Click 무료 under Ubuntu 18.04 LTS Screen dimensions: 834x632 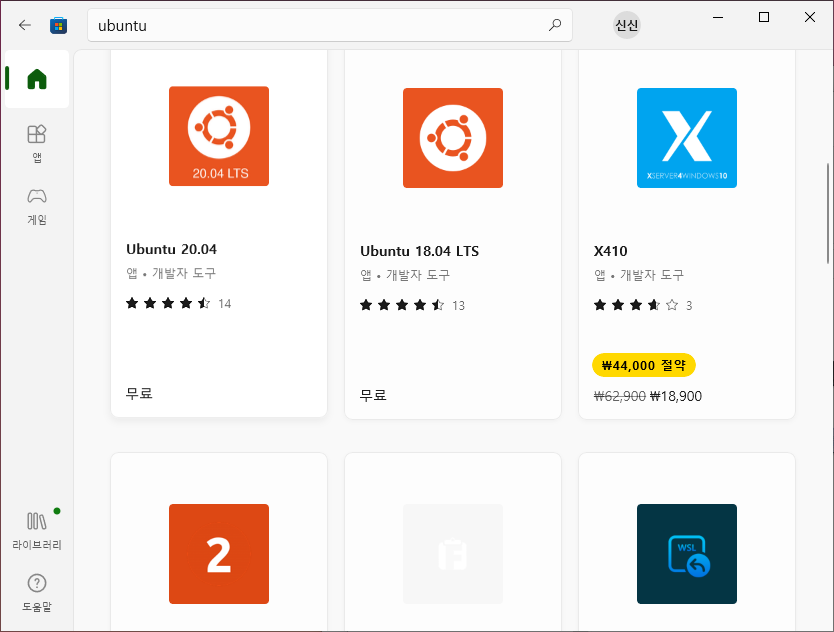373,395
